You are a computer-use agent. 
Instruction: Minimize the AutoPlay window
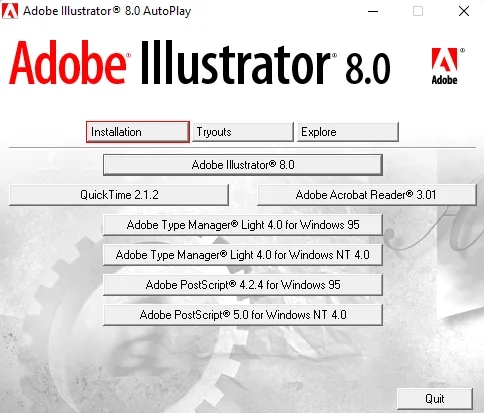373,11
